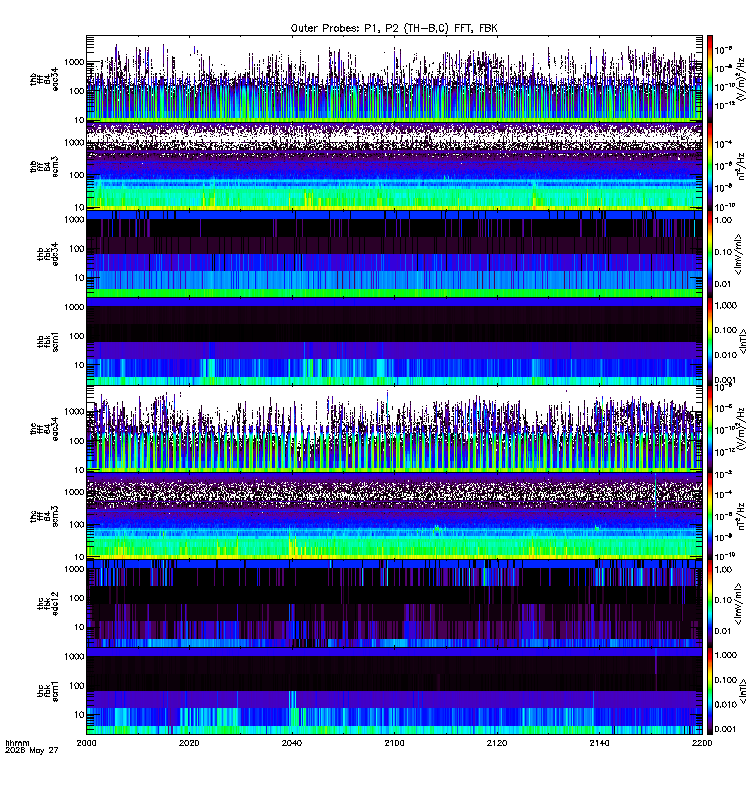Click the 10 y-axis tick of thc fbk scm1 panel
The height and width of the screenshot is (800, 750).
coord(80,715)
